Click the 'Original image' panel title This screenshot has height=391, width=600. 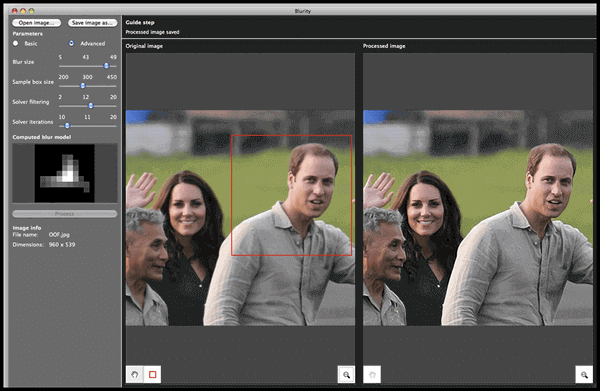tap(144, 46)
